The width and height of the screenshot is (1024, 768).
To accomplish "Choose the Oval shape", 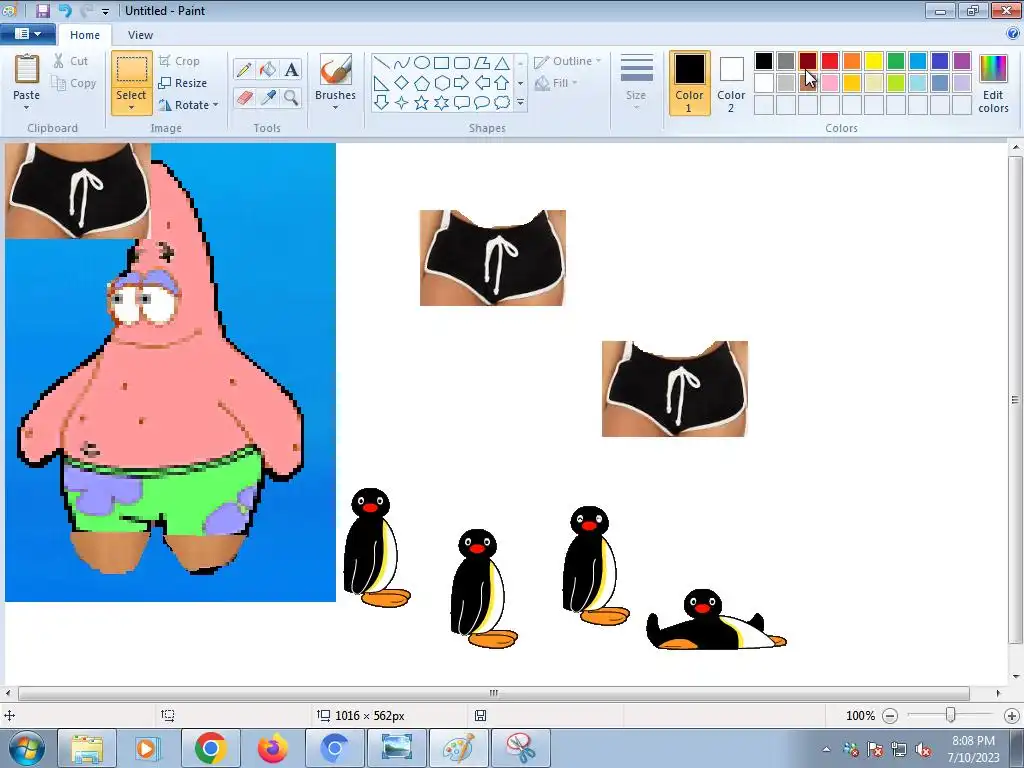I will 422,63.
